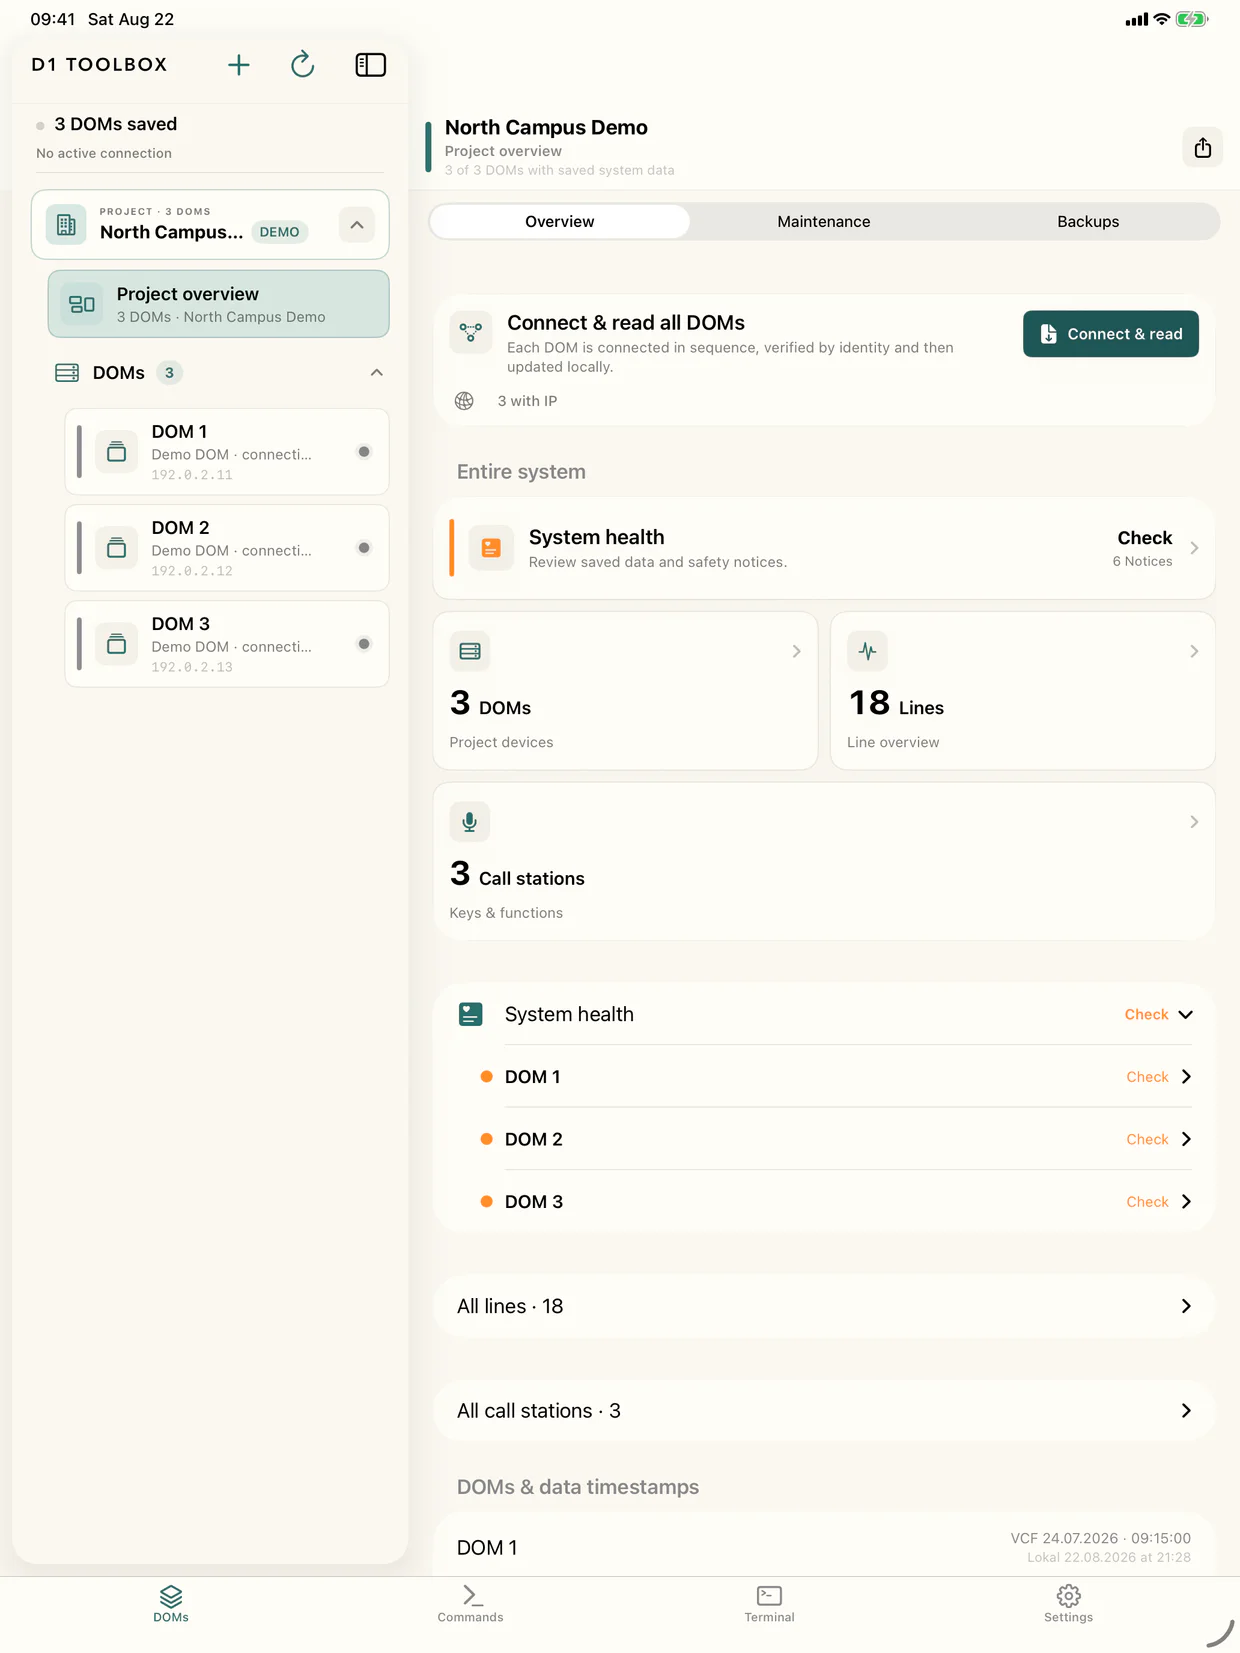Click the '3 DOMs saved' status text

tap(115, 124)
